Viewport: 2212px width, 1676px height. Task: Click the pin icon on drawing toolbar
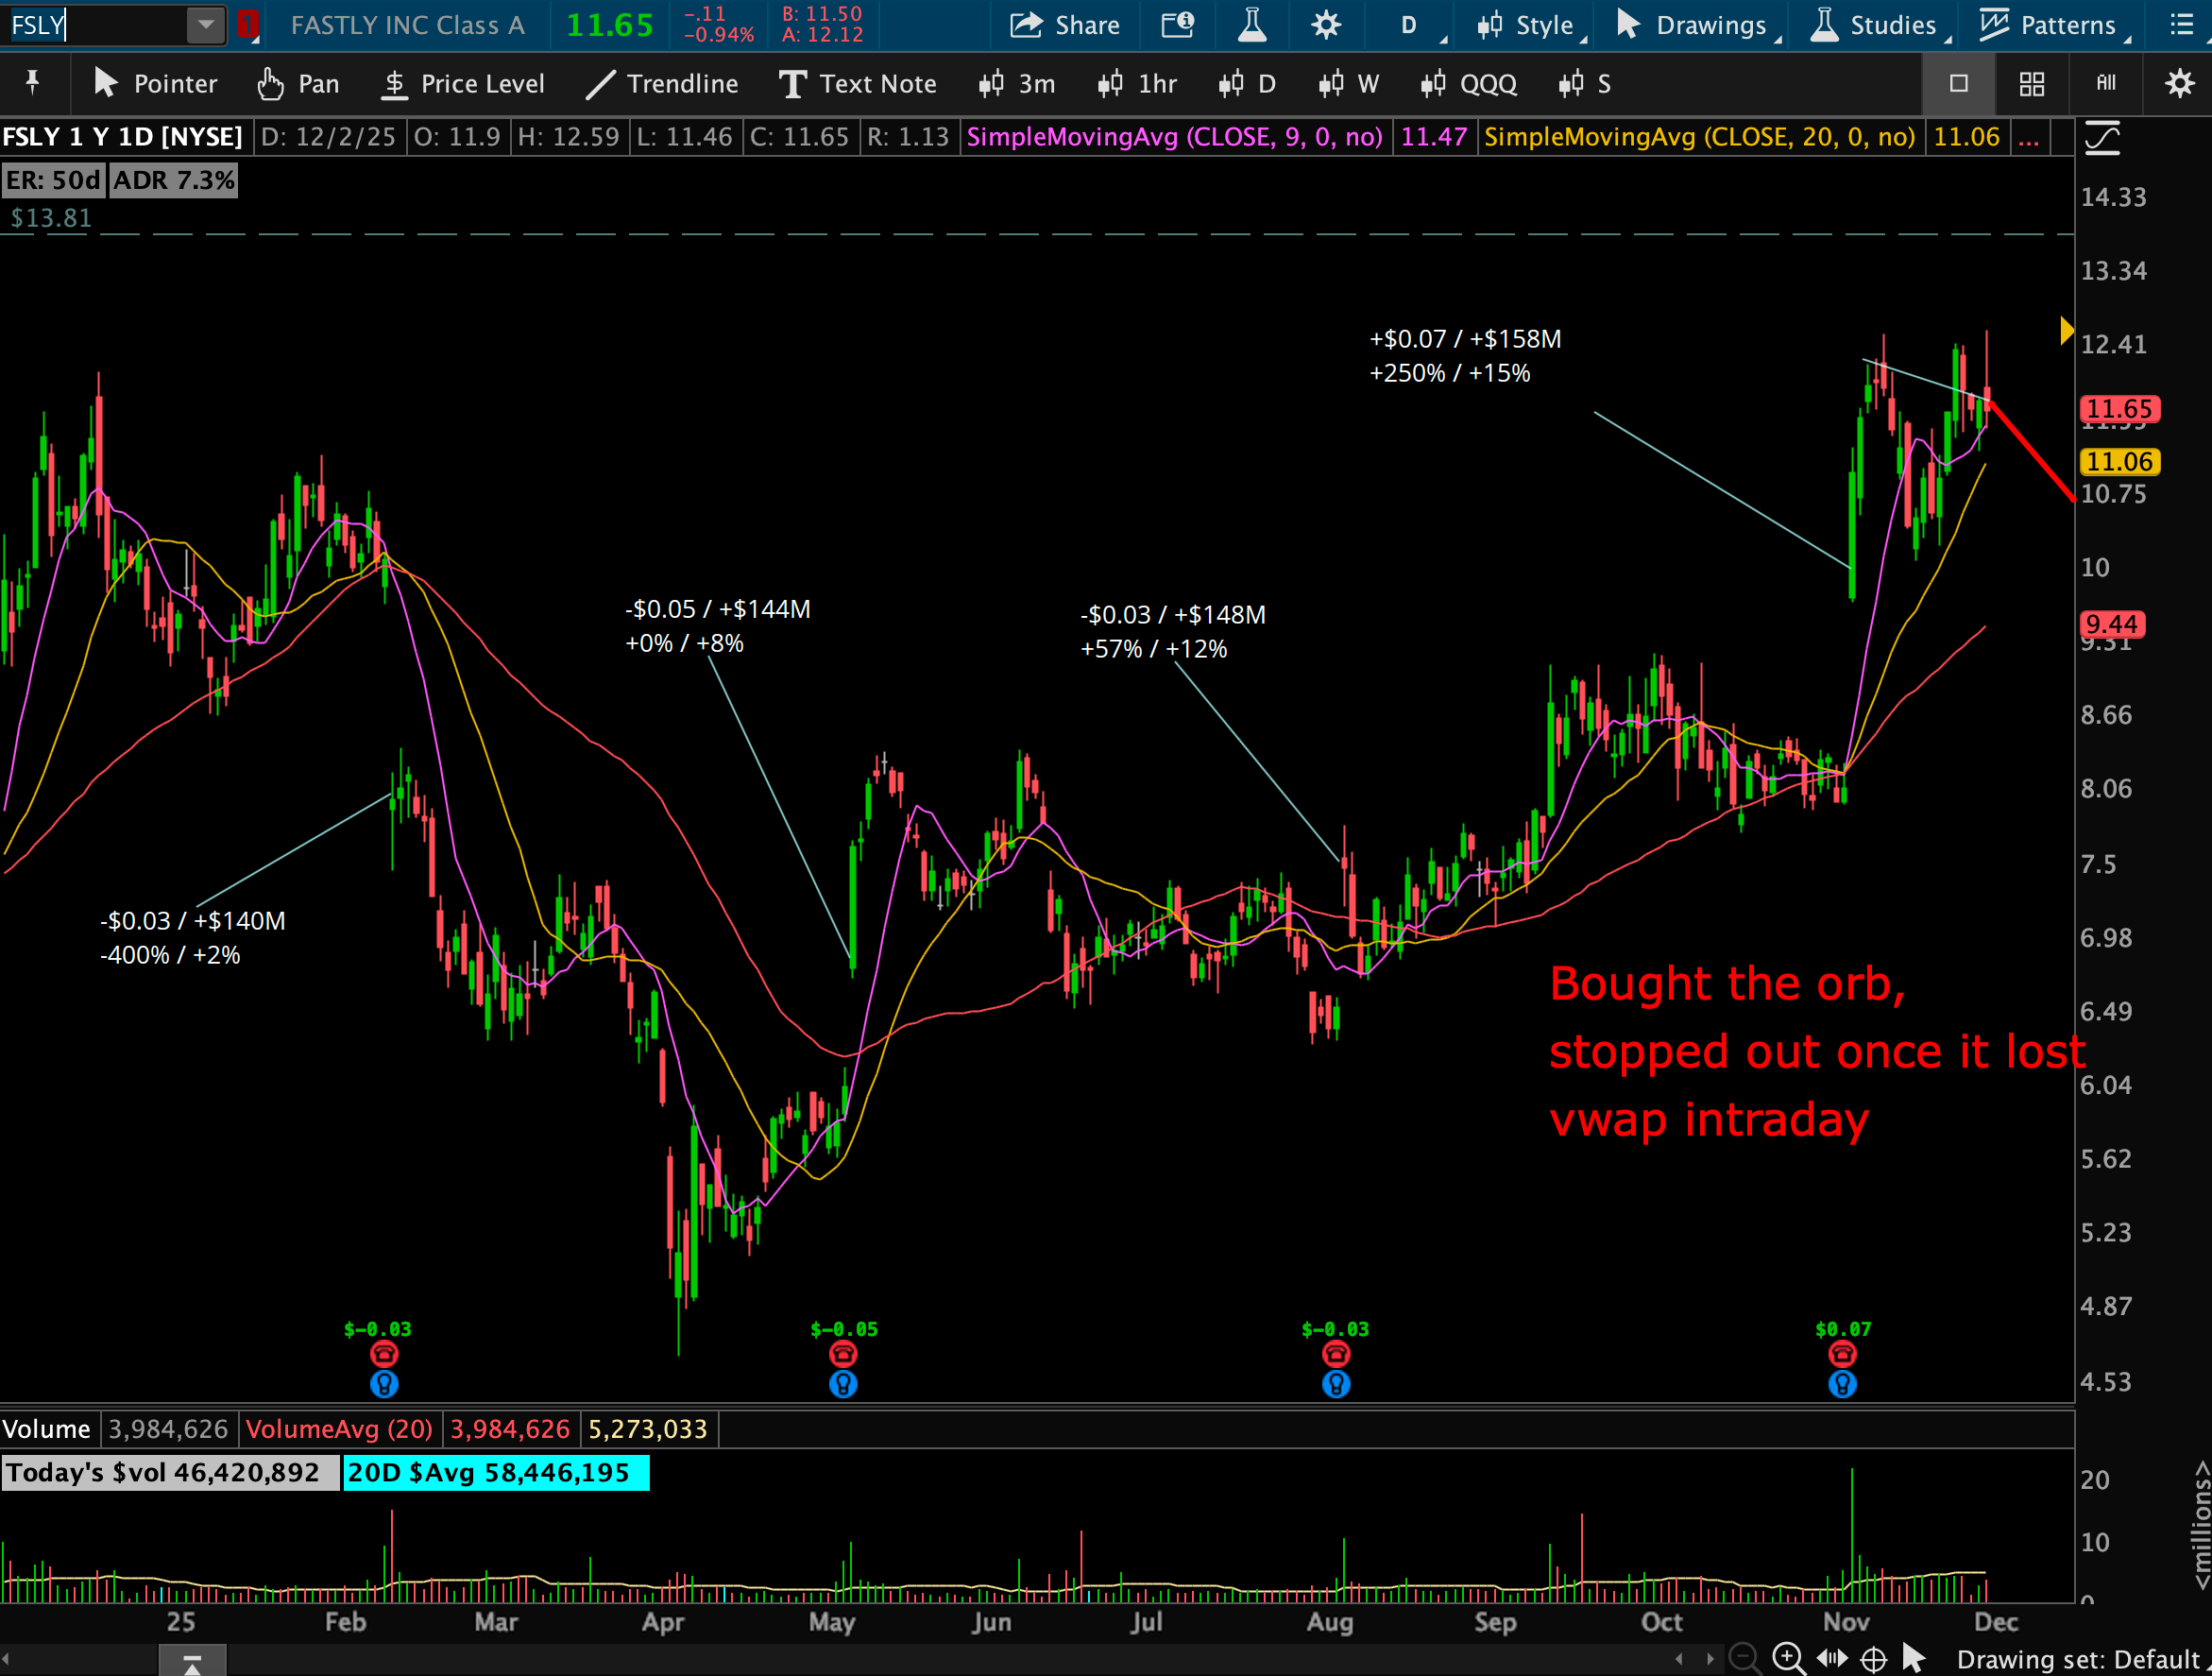click(33, 83)
